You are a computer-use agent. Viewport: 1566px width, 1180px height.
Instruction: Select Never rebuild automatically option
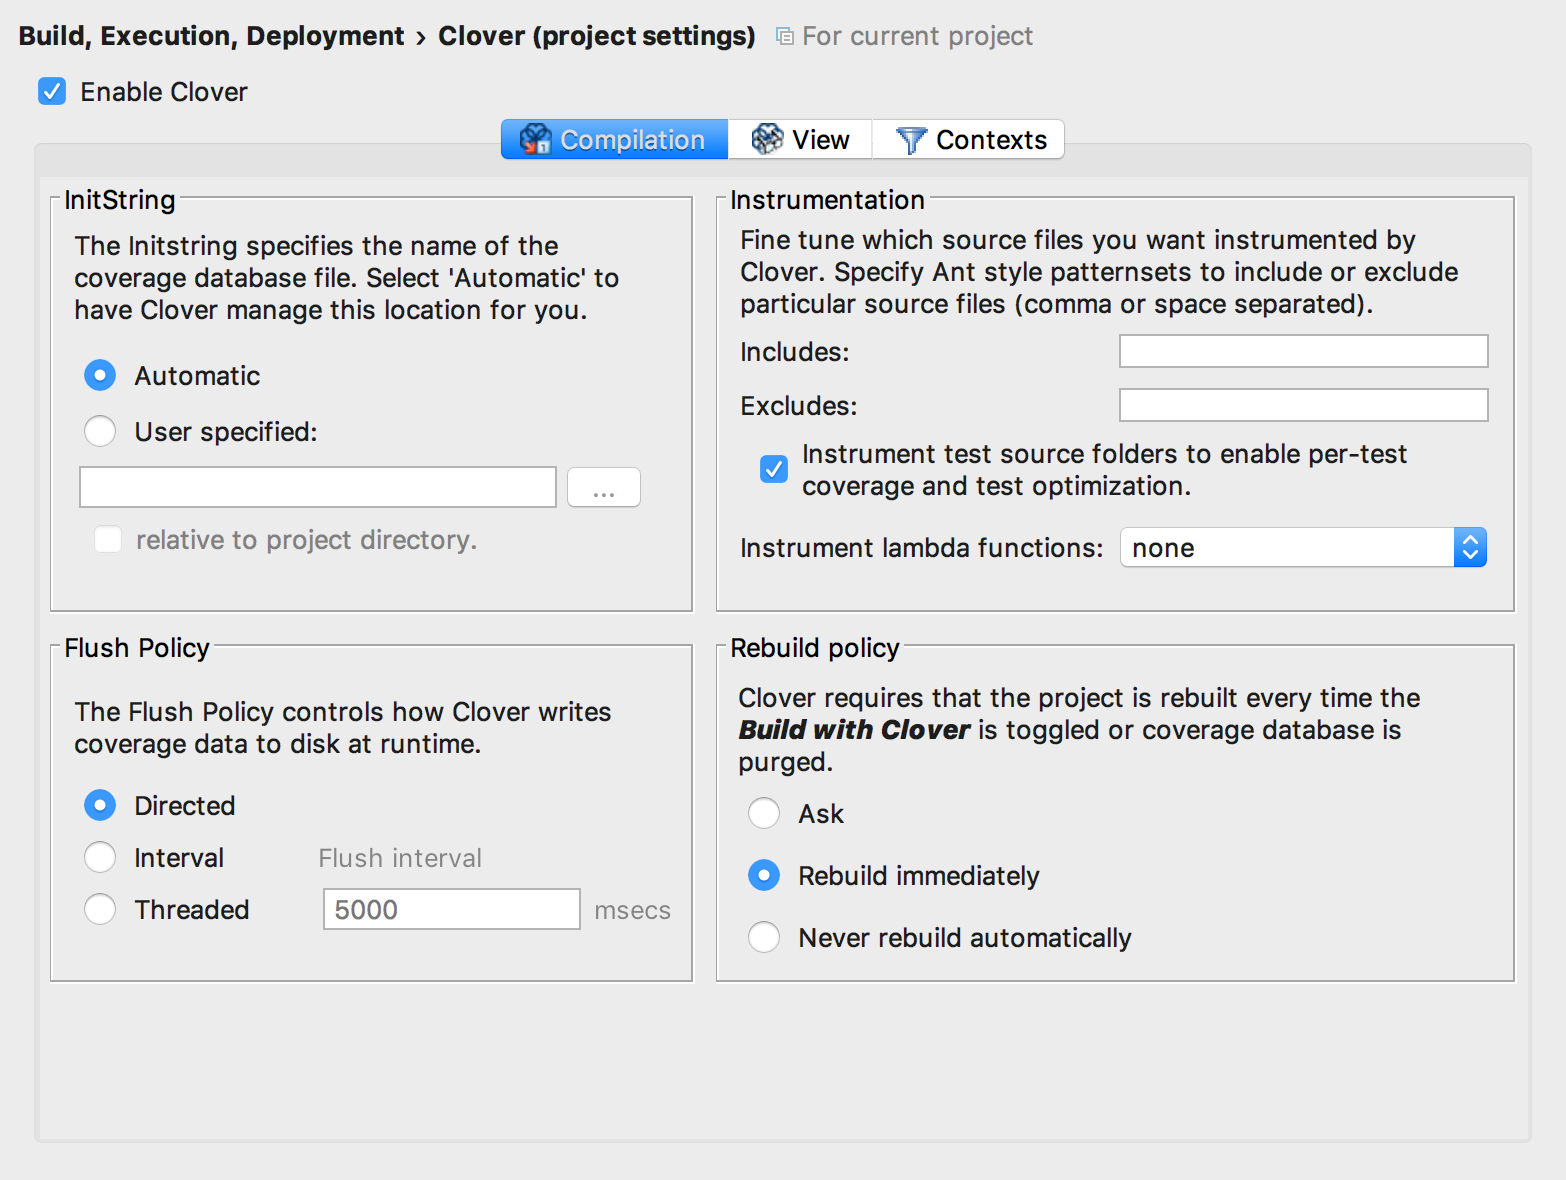click(764, 938)
